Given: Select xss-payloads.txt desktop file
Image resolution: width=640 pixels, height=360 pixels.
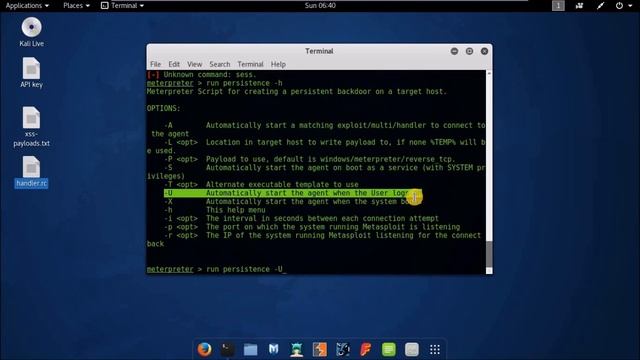Looking at the screenshot, I should coord(31,127).
